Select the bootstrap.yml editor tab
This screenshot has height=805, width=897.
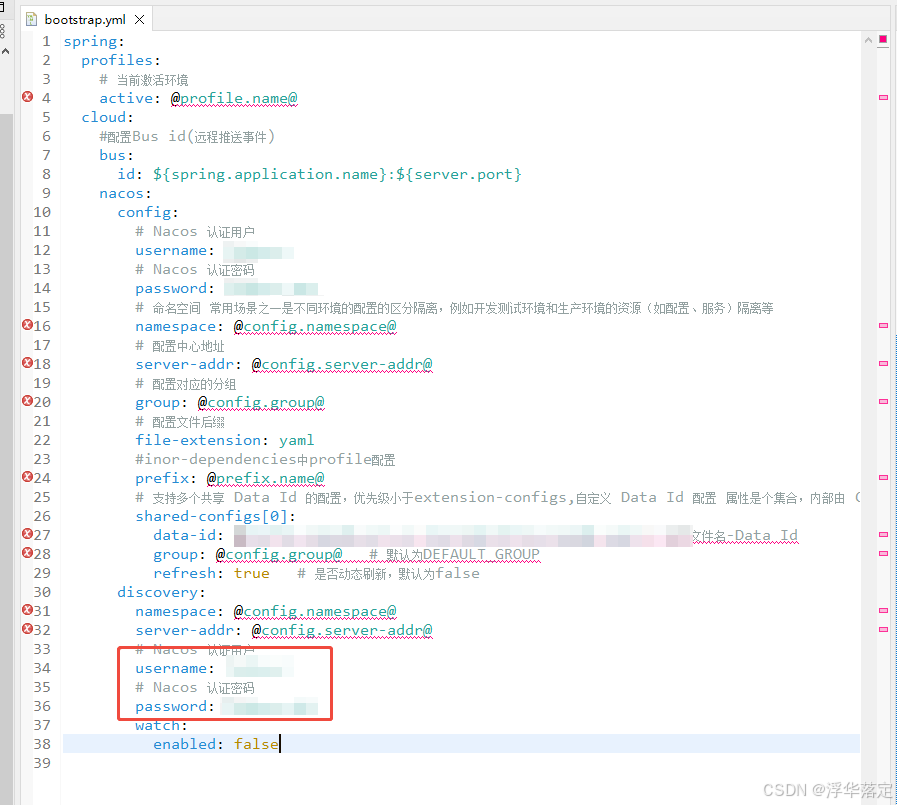tap(85, 19)
